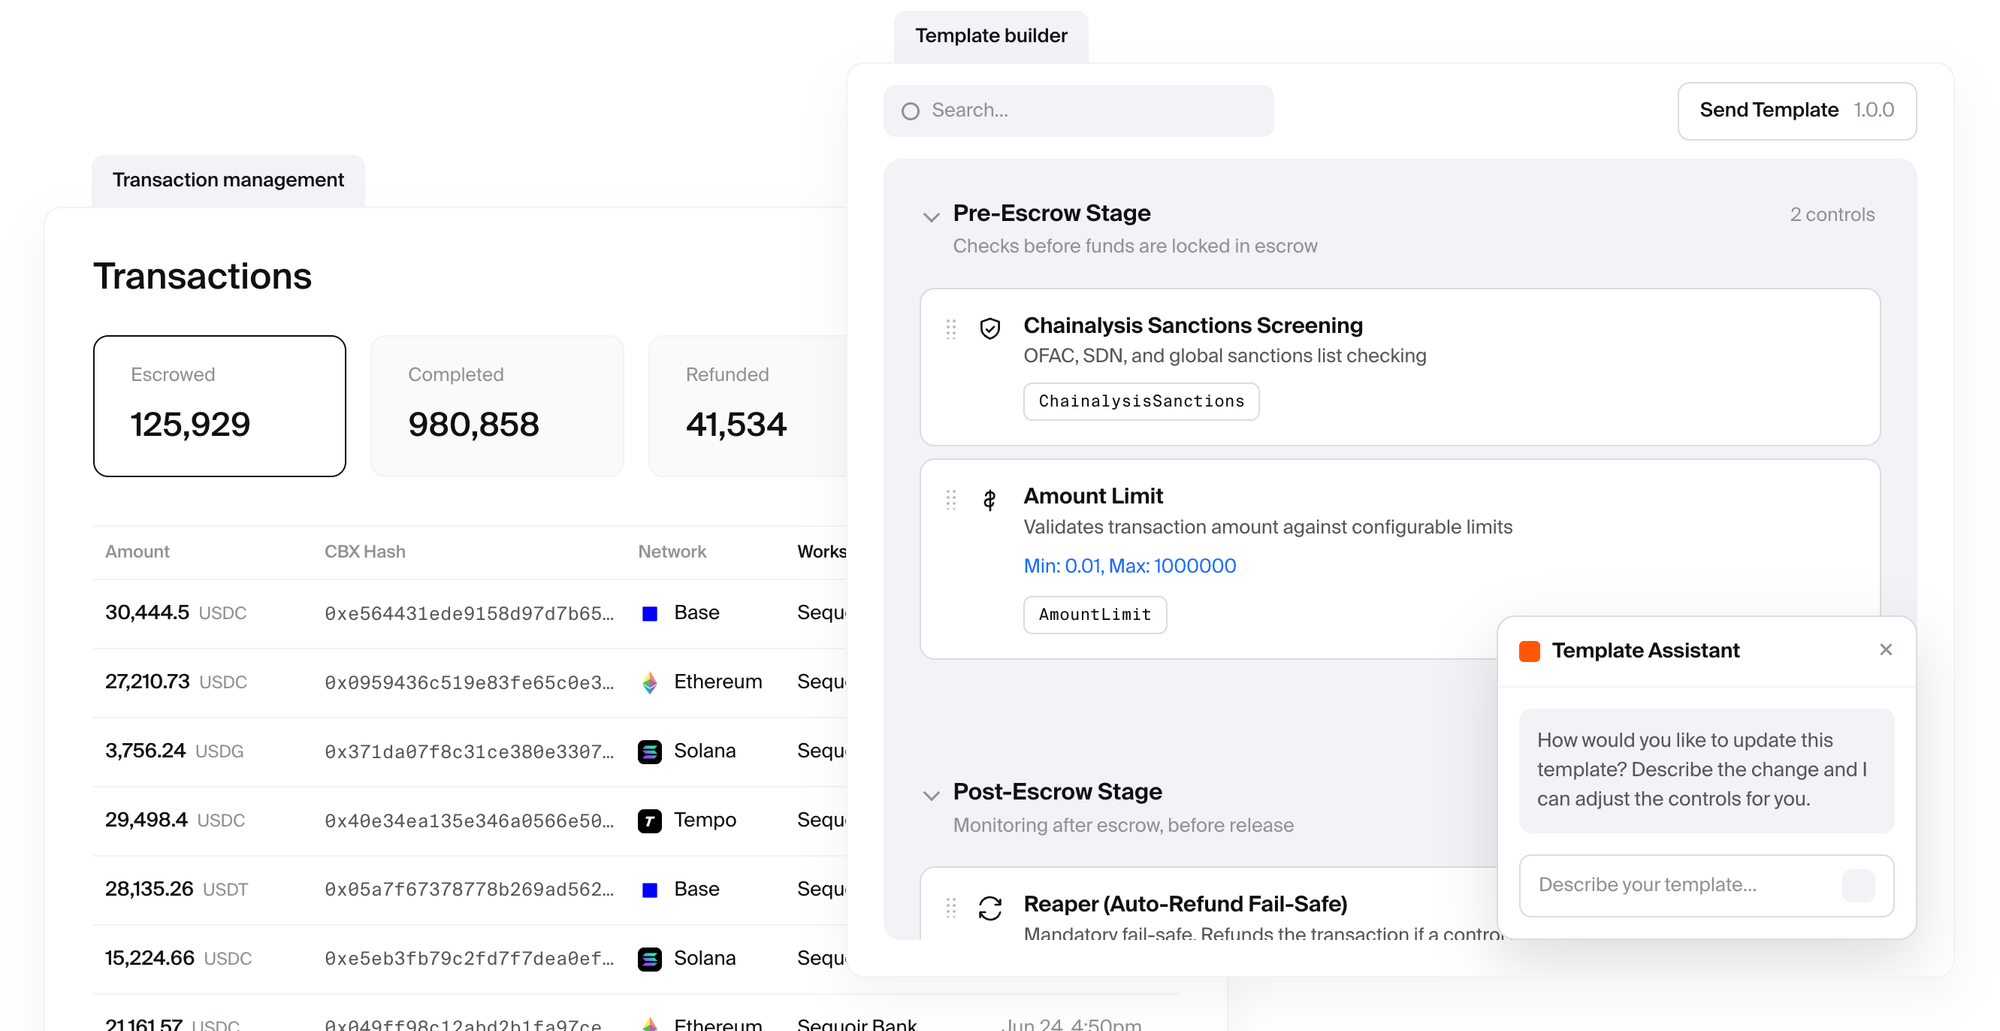Screen dimensions: 2000x1031
Task: Click the orange Template Assistant square icon
Action: click(x=1529, y=651)
